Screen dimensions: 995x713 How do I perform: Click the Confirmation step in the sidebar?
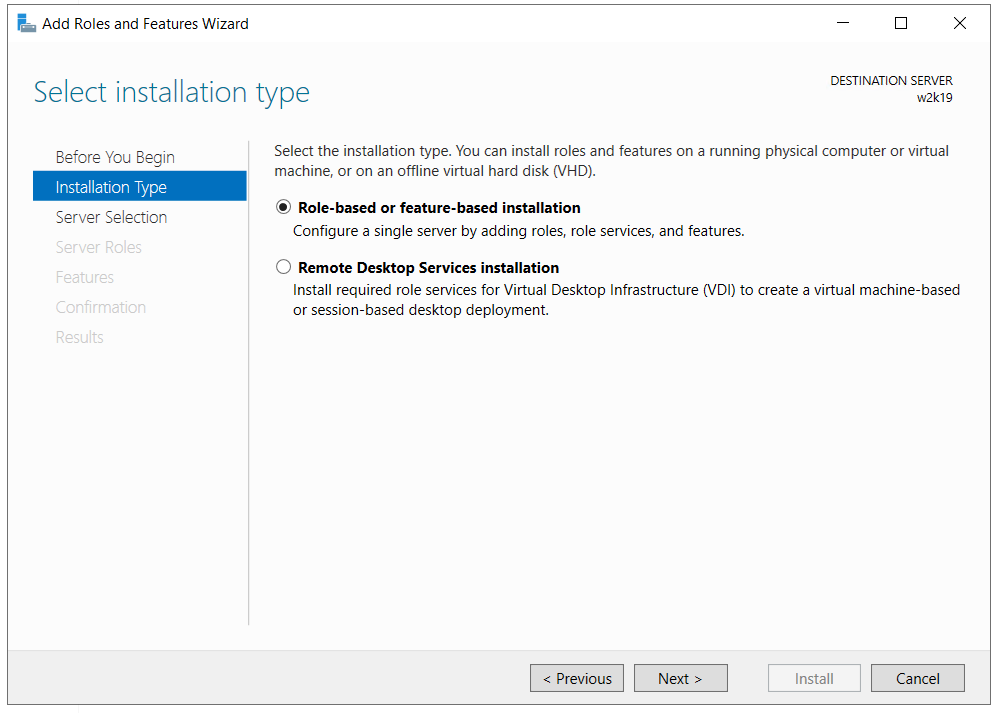click(100, 307)
